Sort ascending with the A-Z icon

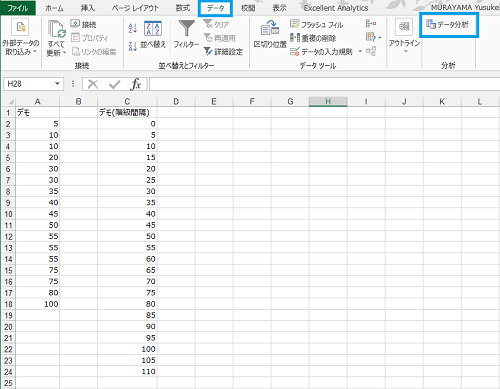pyautogui.click(x=133, y=28)
